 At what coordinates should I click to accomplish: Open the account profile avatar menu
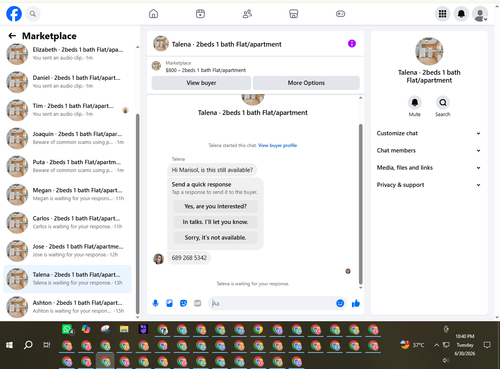click(x=480, y=14)
